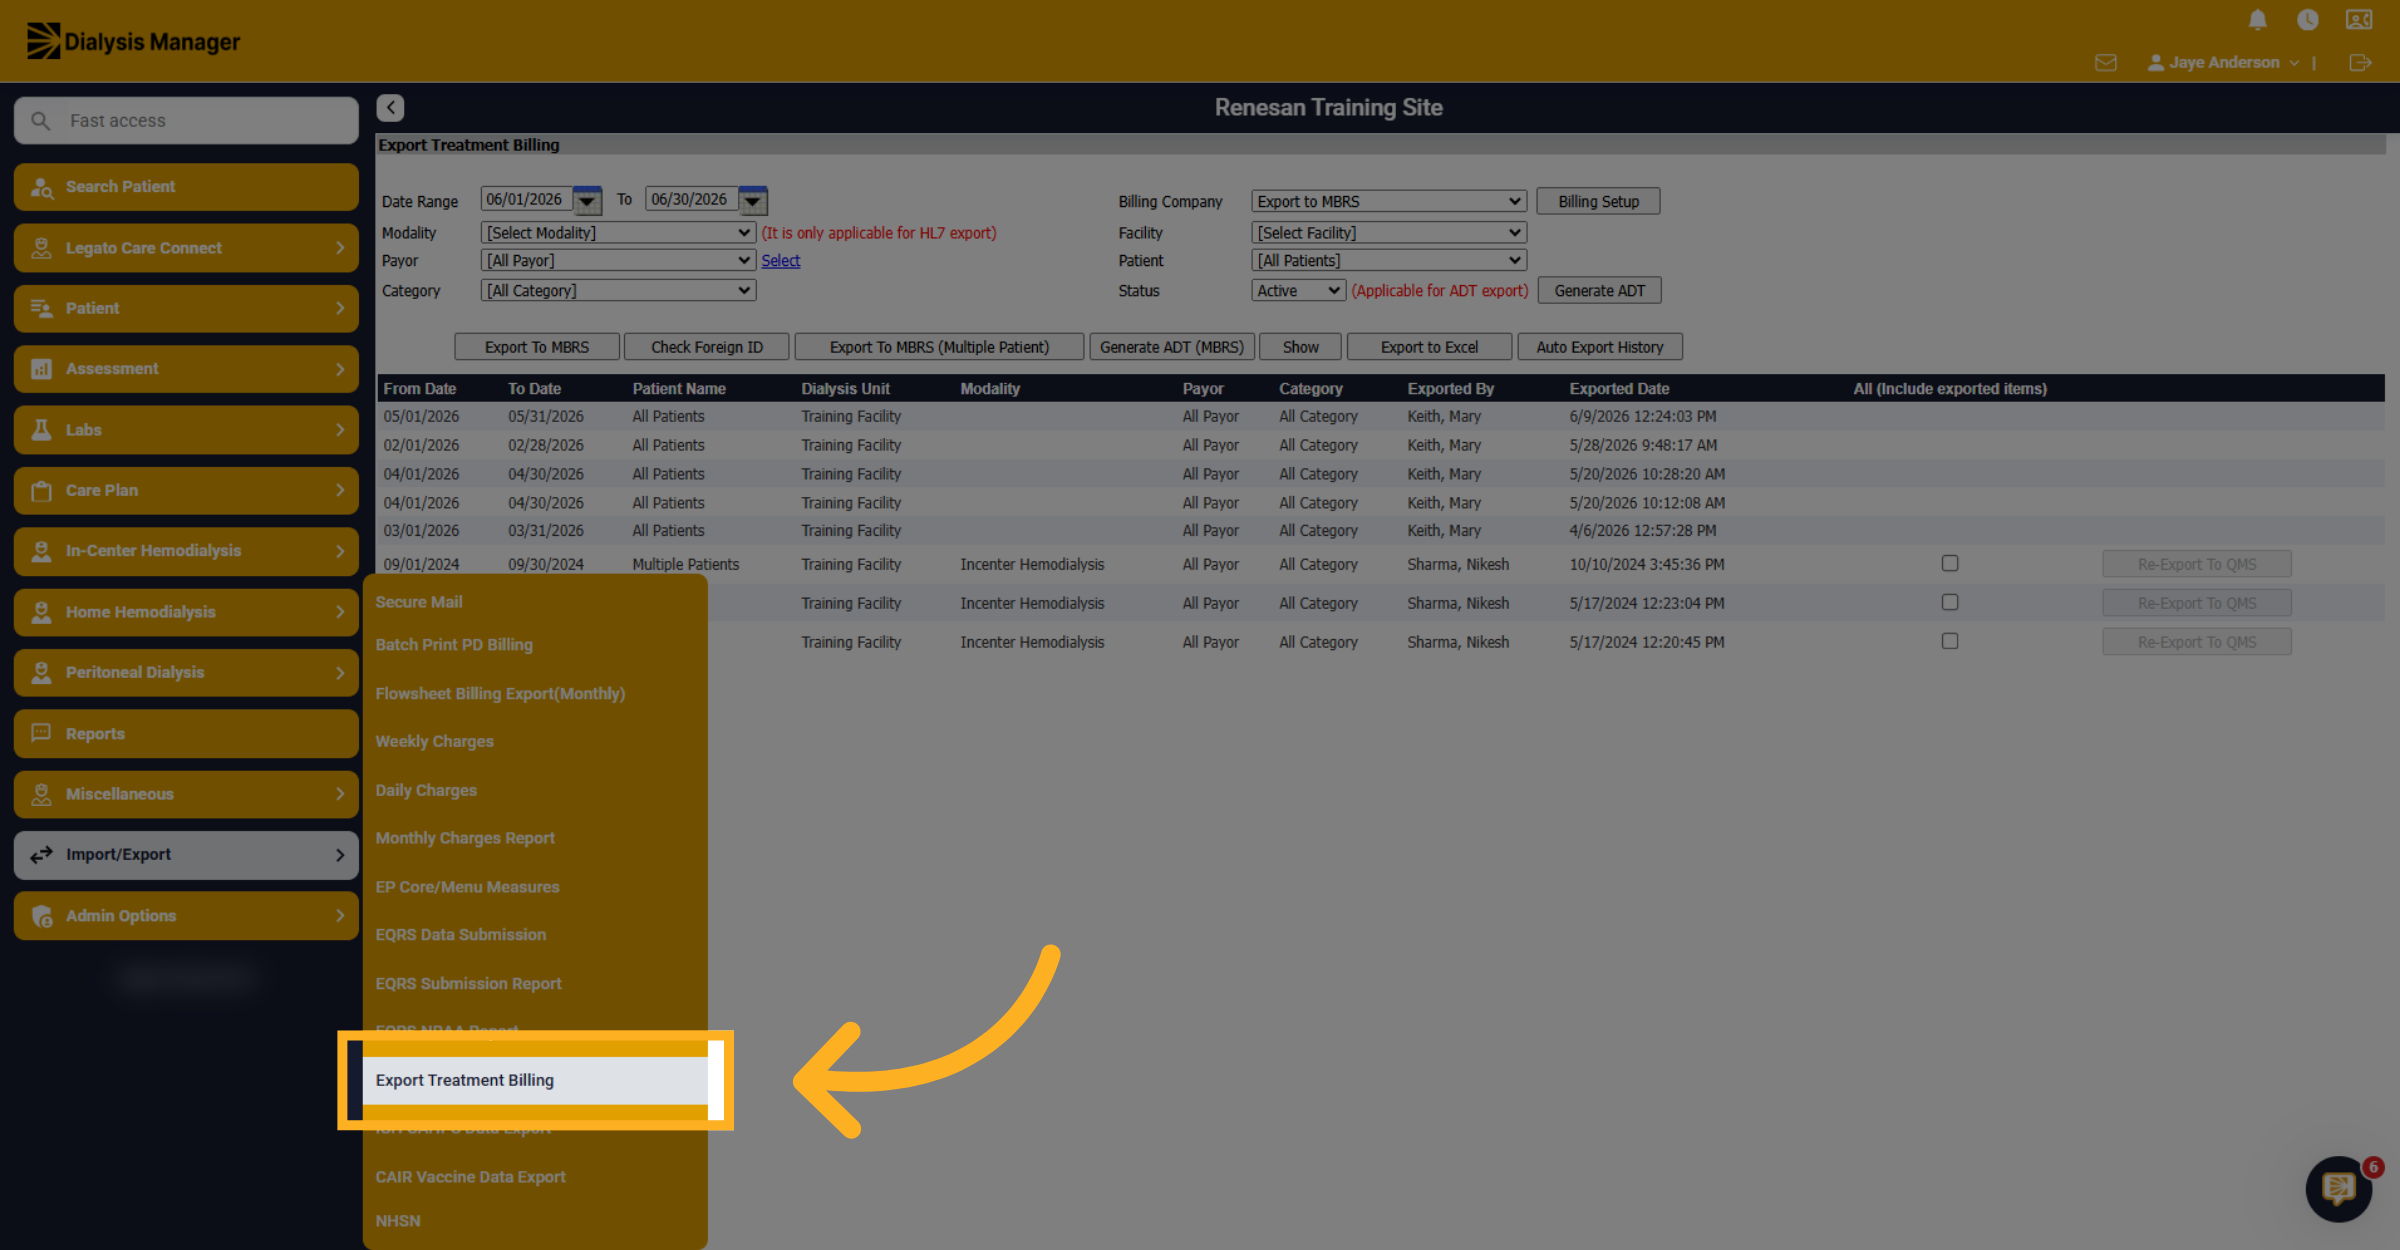The height and width of the screenshot is (1250, 2400).
Task: Click the Care Plan clipboard icon
Action: pos(41,491)
